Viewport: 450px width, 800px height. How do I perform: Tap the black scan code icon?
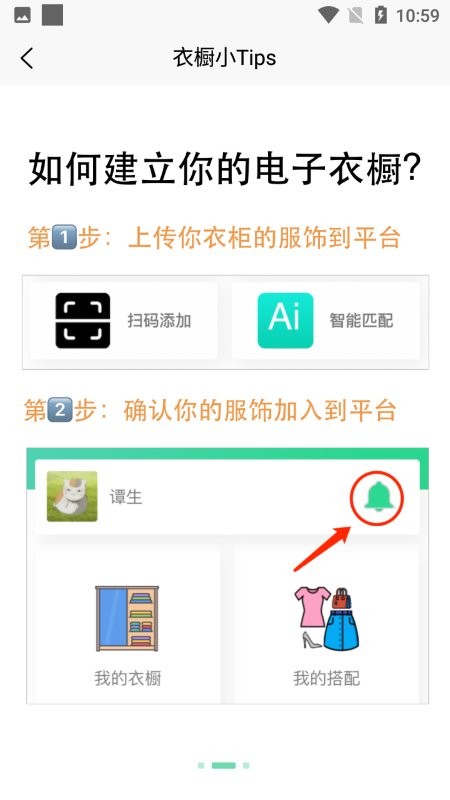[x=83, y=321]
